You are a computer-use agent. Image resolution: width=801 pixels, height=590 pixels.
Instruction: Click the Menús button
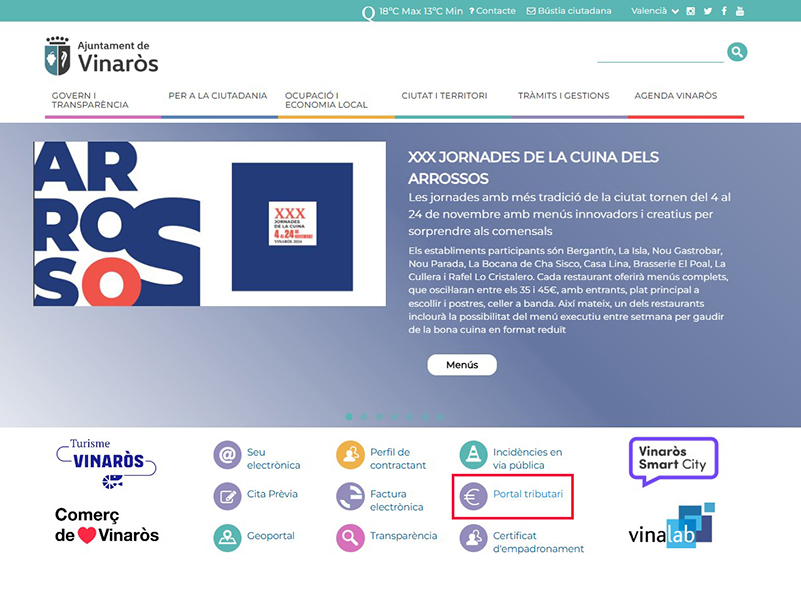coord(462,365)
